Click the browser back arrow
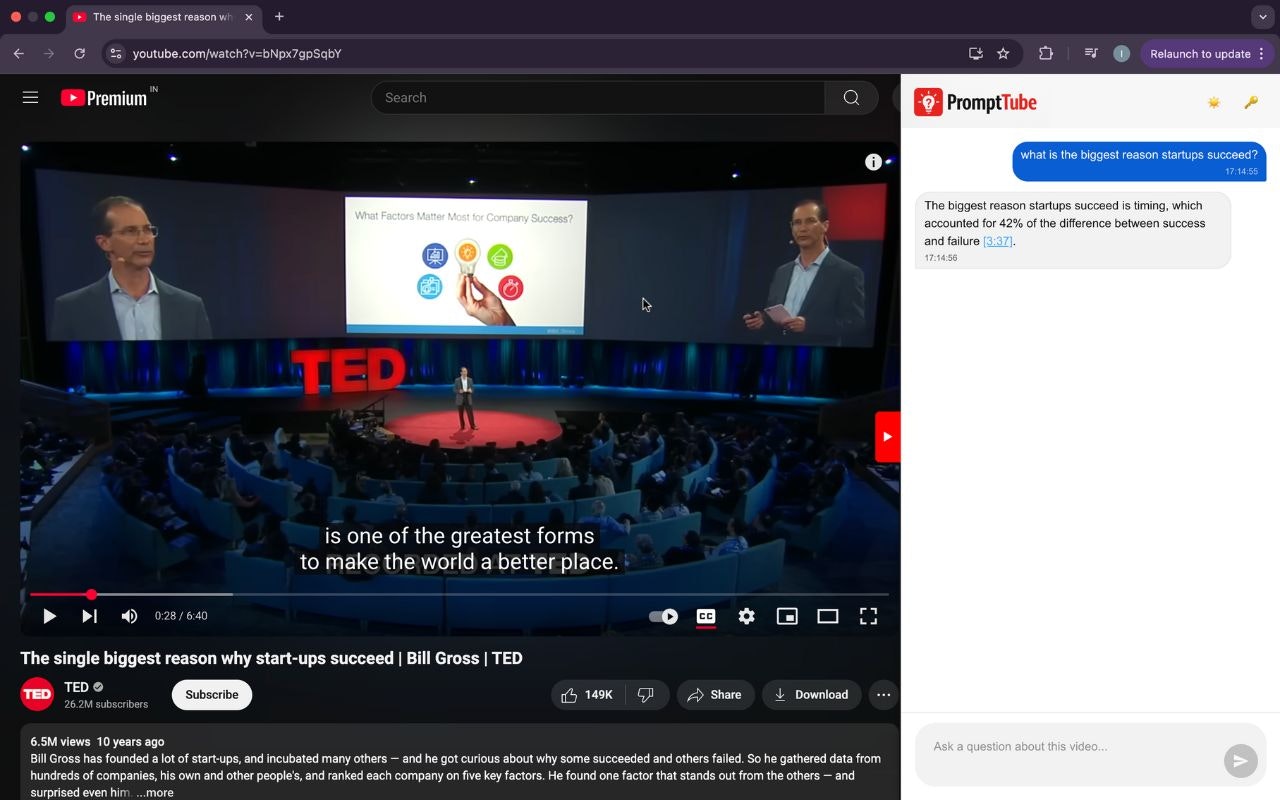Screen dimensions: 1280x800 pos(18,54)
